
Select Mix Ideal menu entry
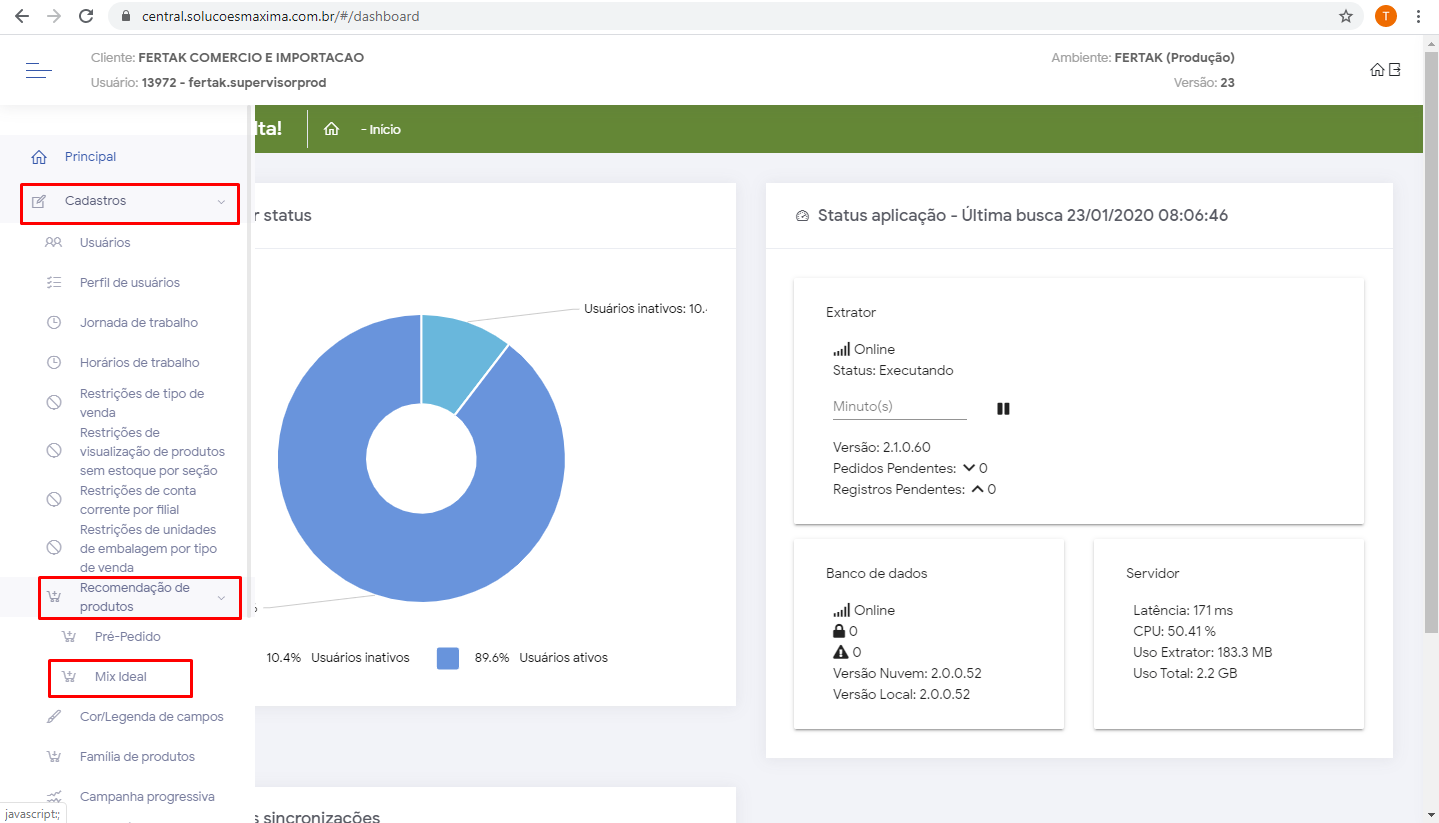120,677
